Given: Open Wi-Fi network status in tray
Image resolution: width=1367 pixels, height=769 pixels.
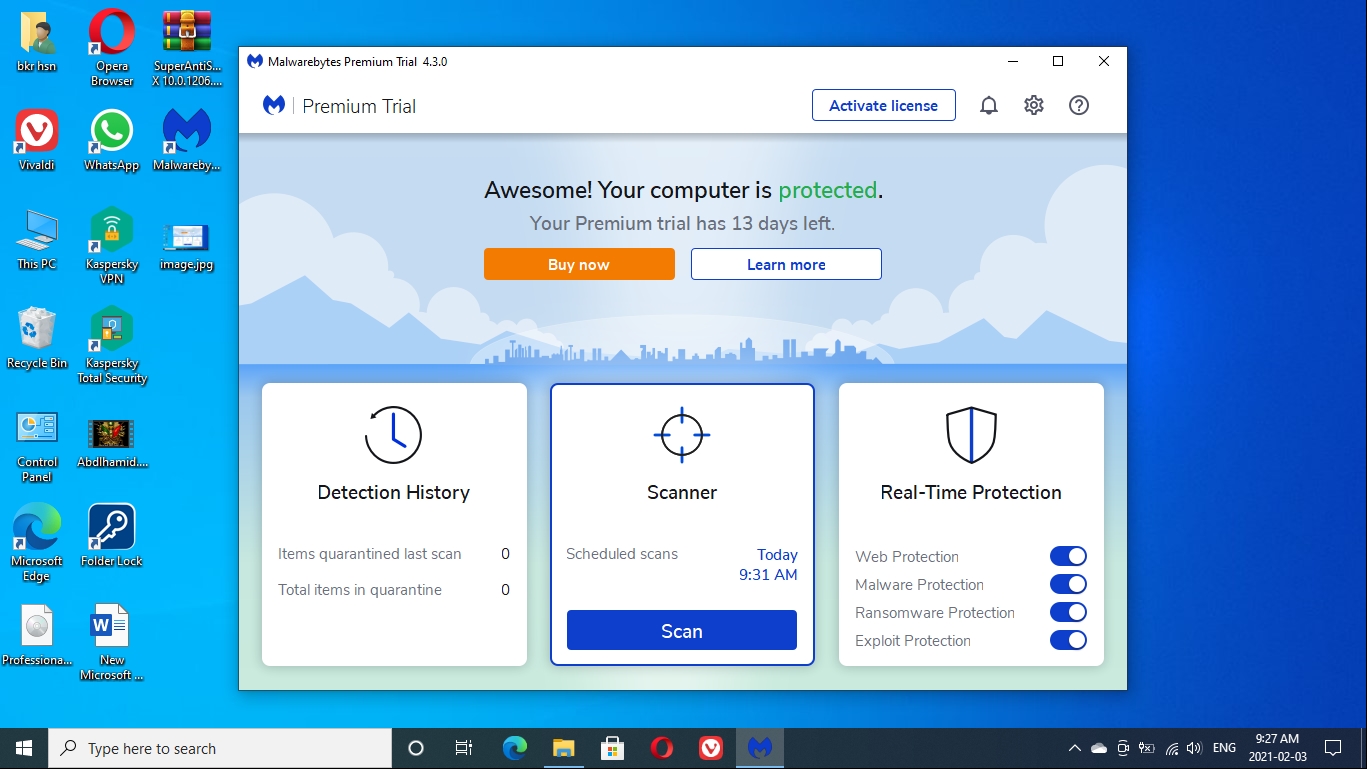Looking at the screenshot, I should coord(1171,748).
